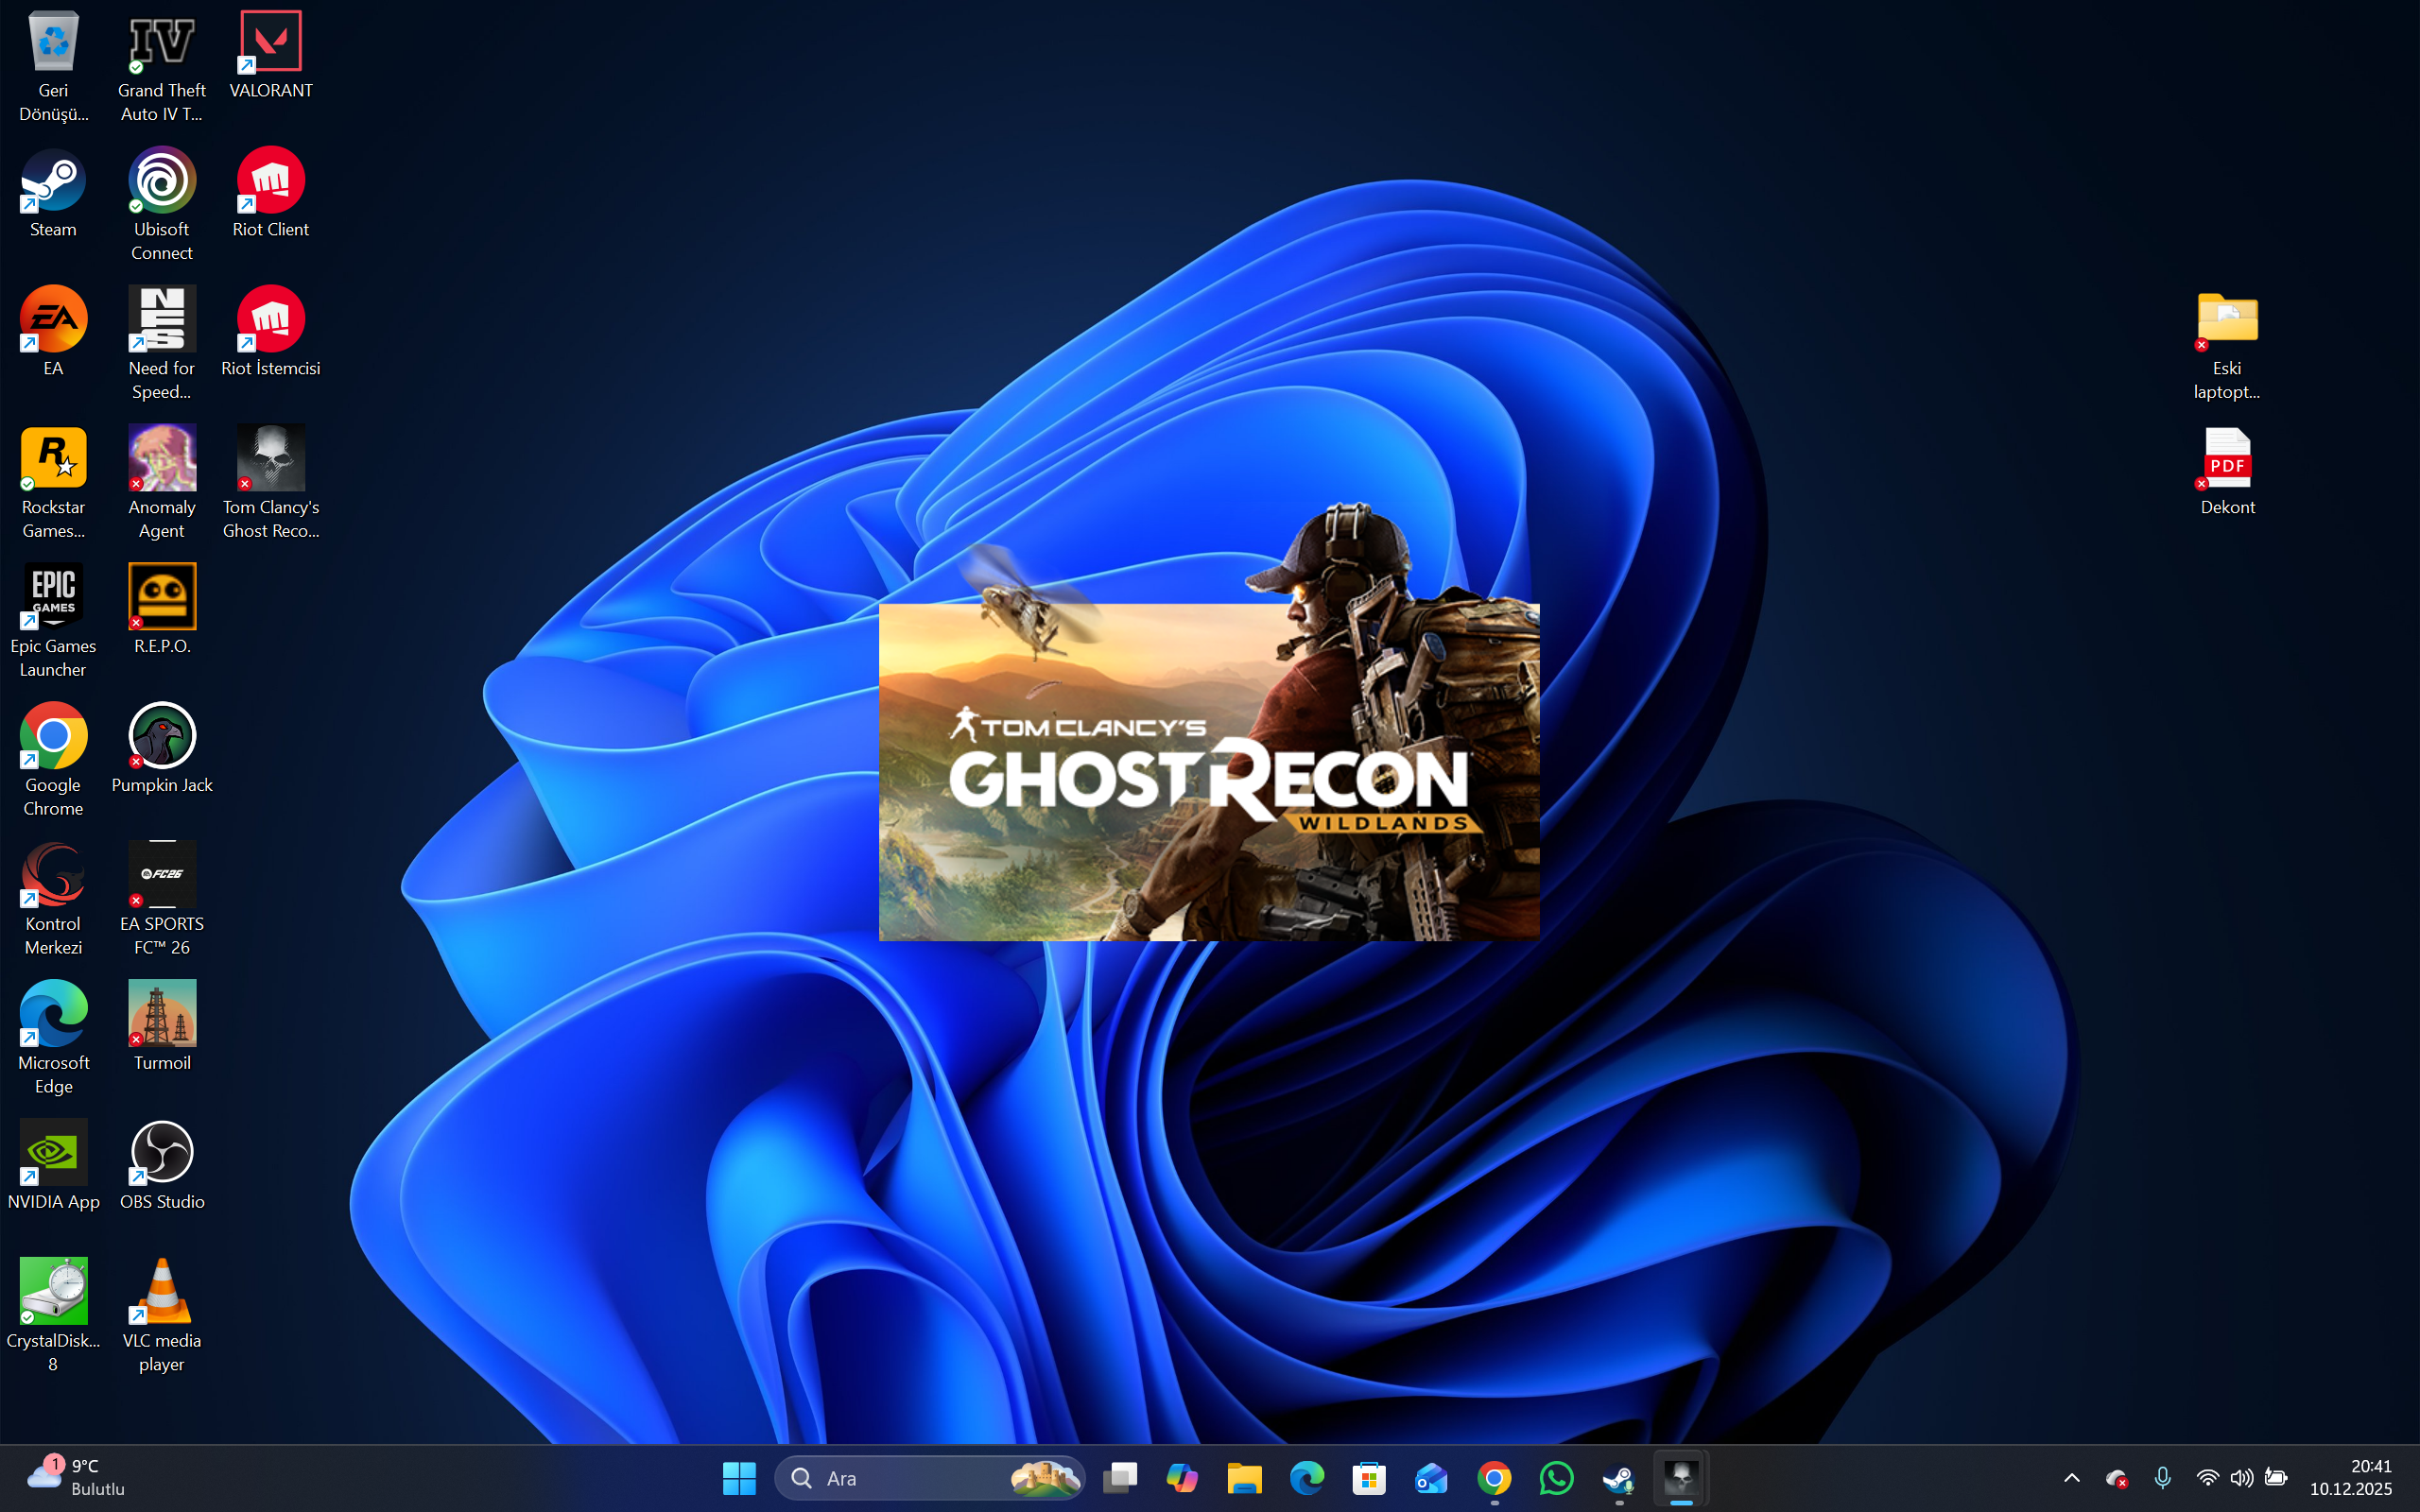Select Need for Speed desktop icon
This screenshot has height=1512, width=2420.
[161, 344]
